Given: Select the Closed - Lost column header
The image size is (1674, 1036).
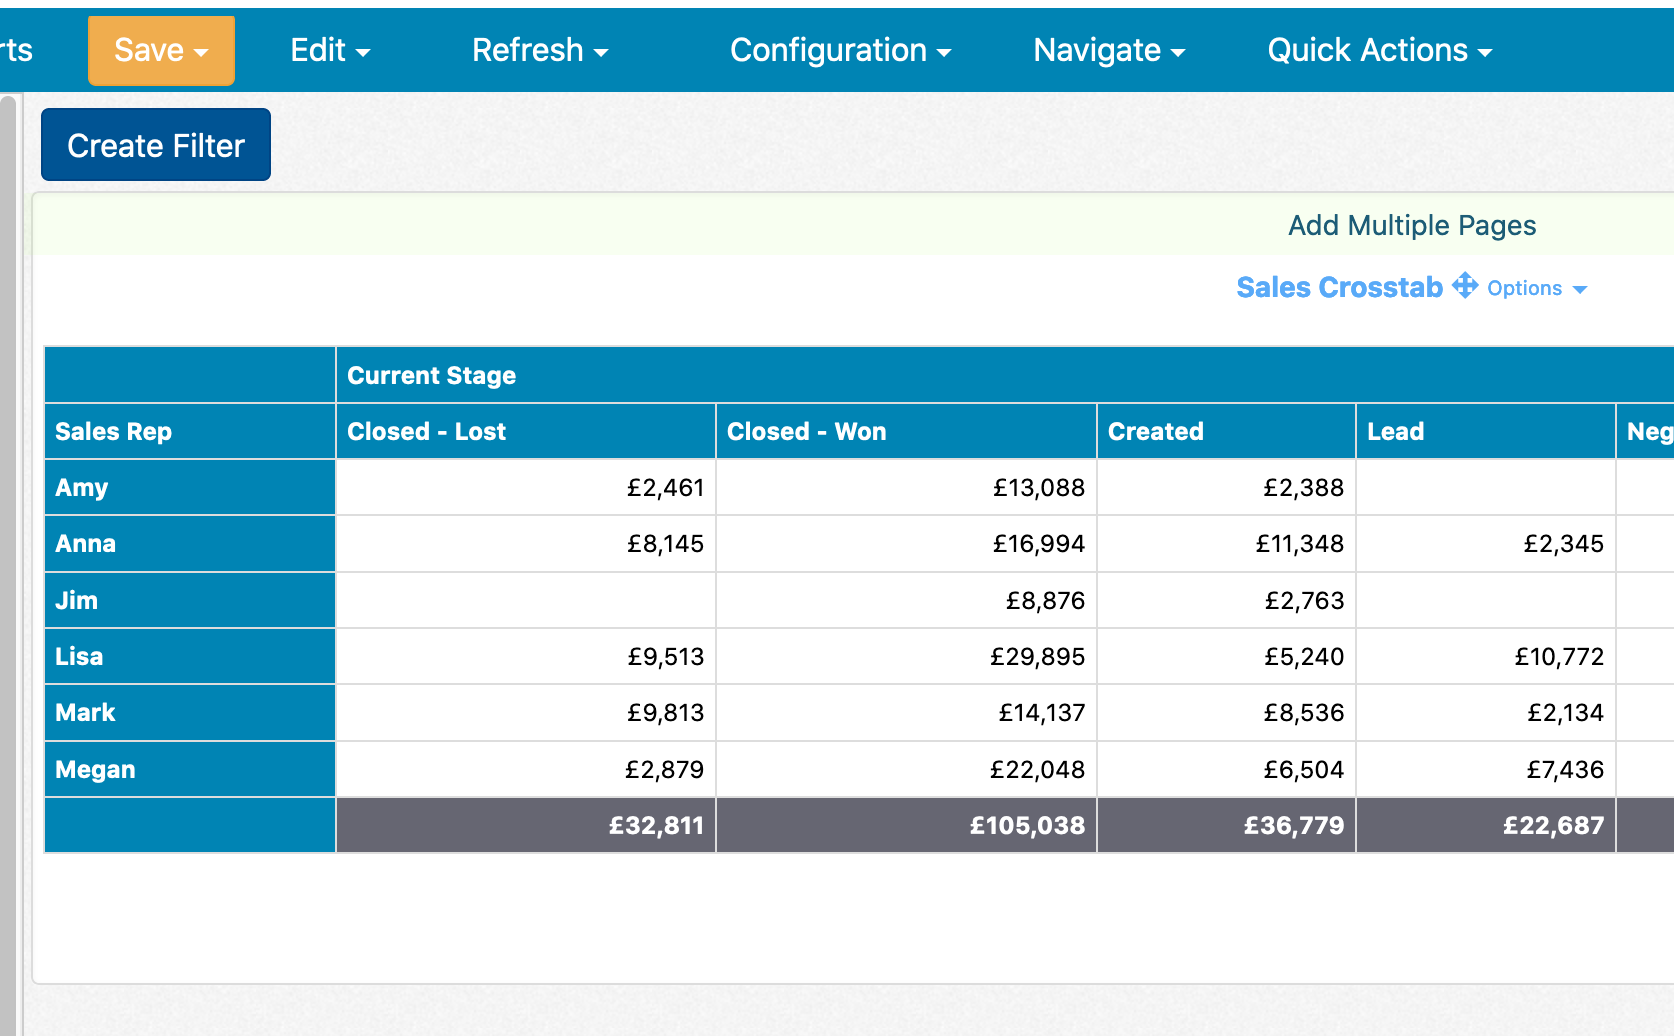Looking at the screenshot, I should click(525, 431).
